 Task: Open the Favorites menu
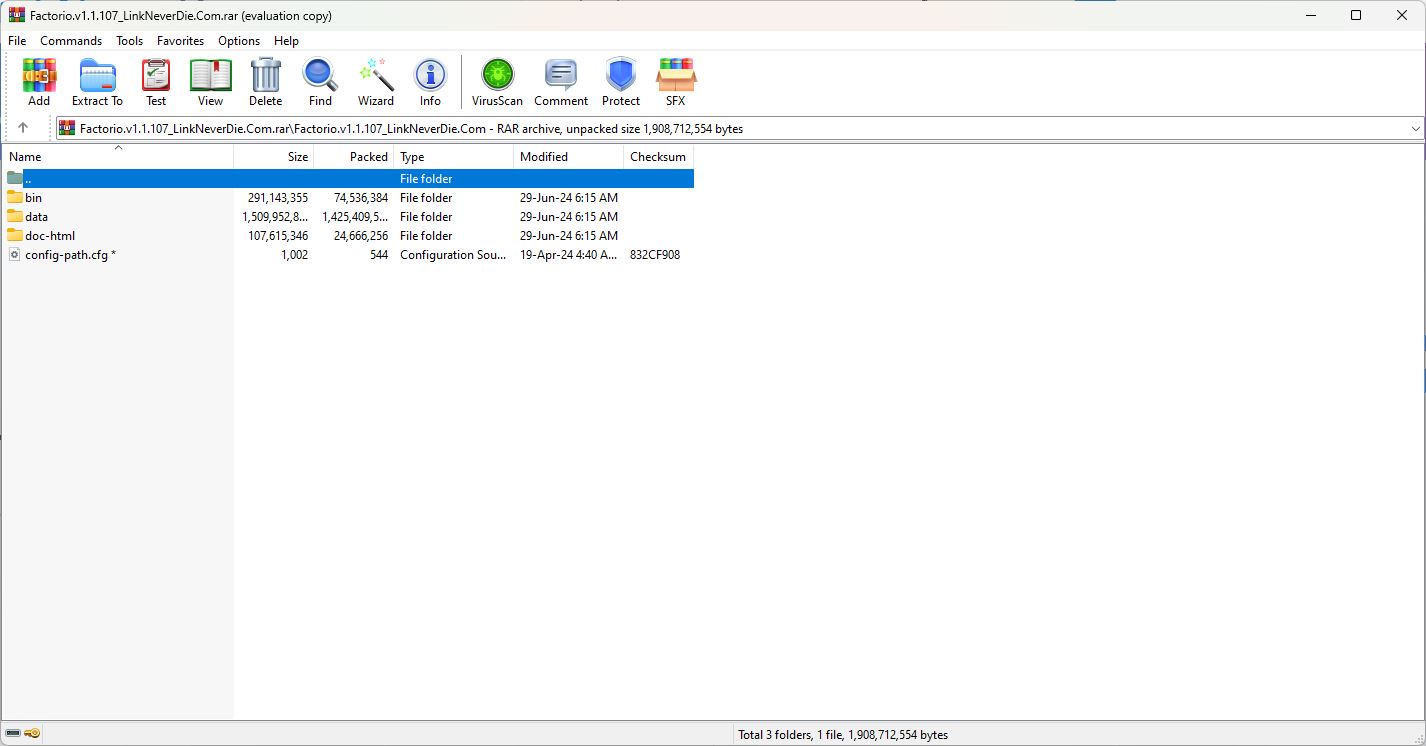point(180,41)
